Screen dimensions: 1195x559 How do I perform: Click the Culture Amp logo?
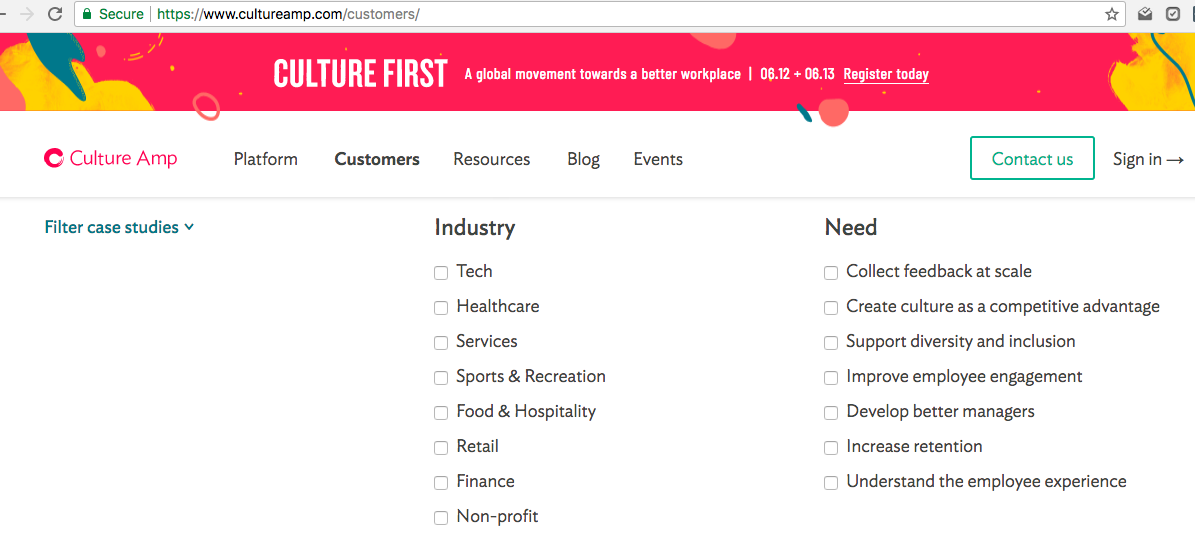(111, 159)
